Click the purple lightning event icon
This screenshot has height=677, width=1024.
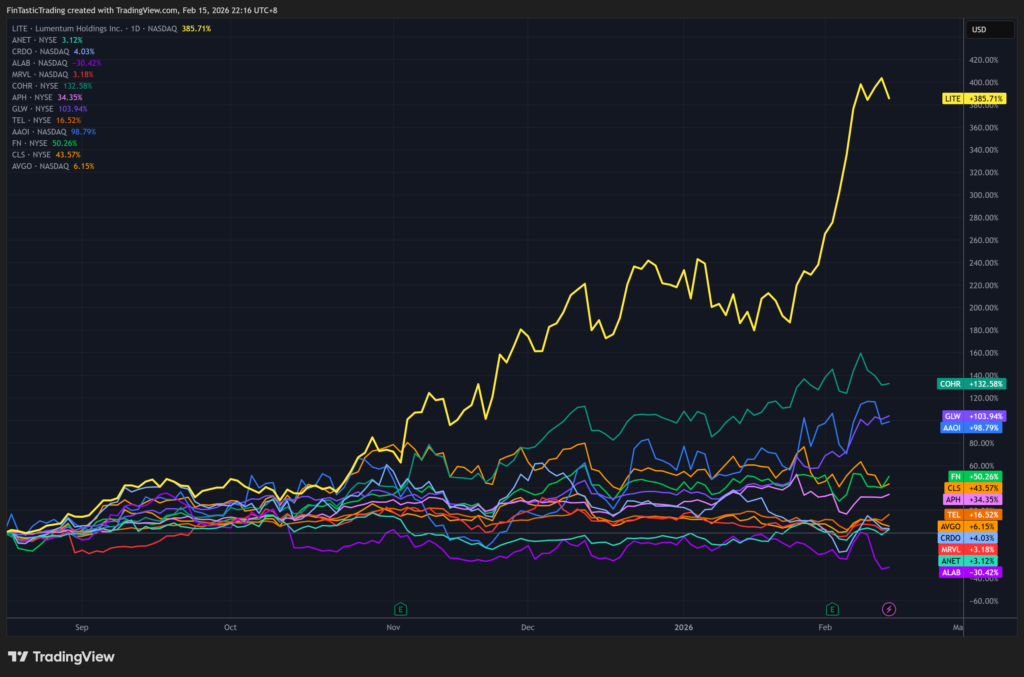click(x=888, y=608)
